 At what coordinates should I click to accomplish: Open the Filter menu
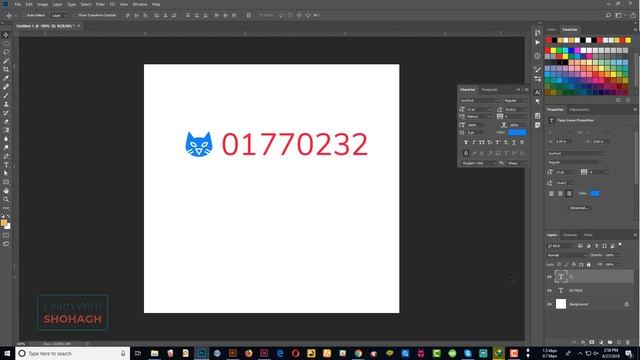(100, 4)
